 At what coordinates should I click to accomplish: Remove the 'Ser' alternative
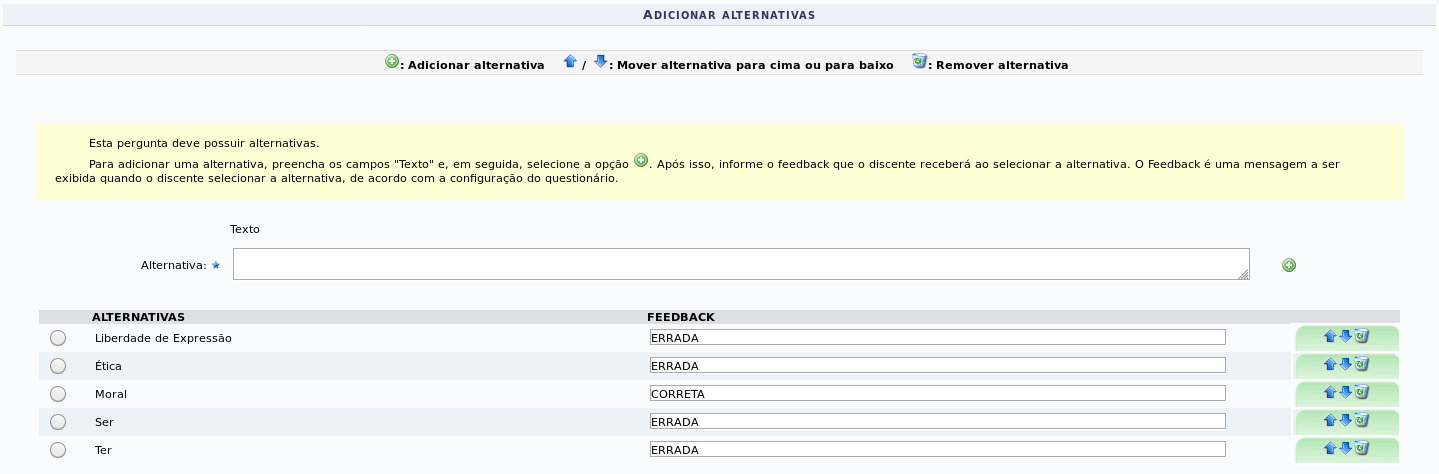[x=1361, y=420]
